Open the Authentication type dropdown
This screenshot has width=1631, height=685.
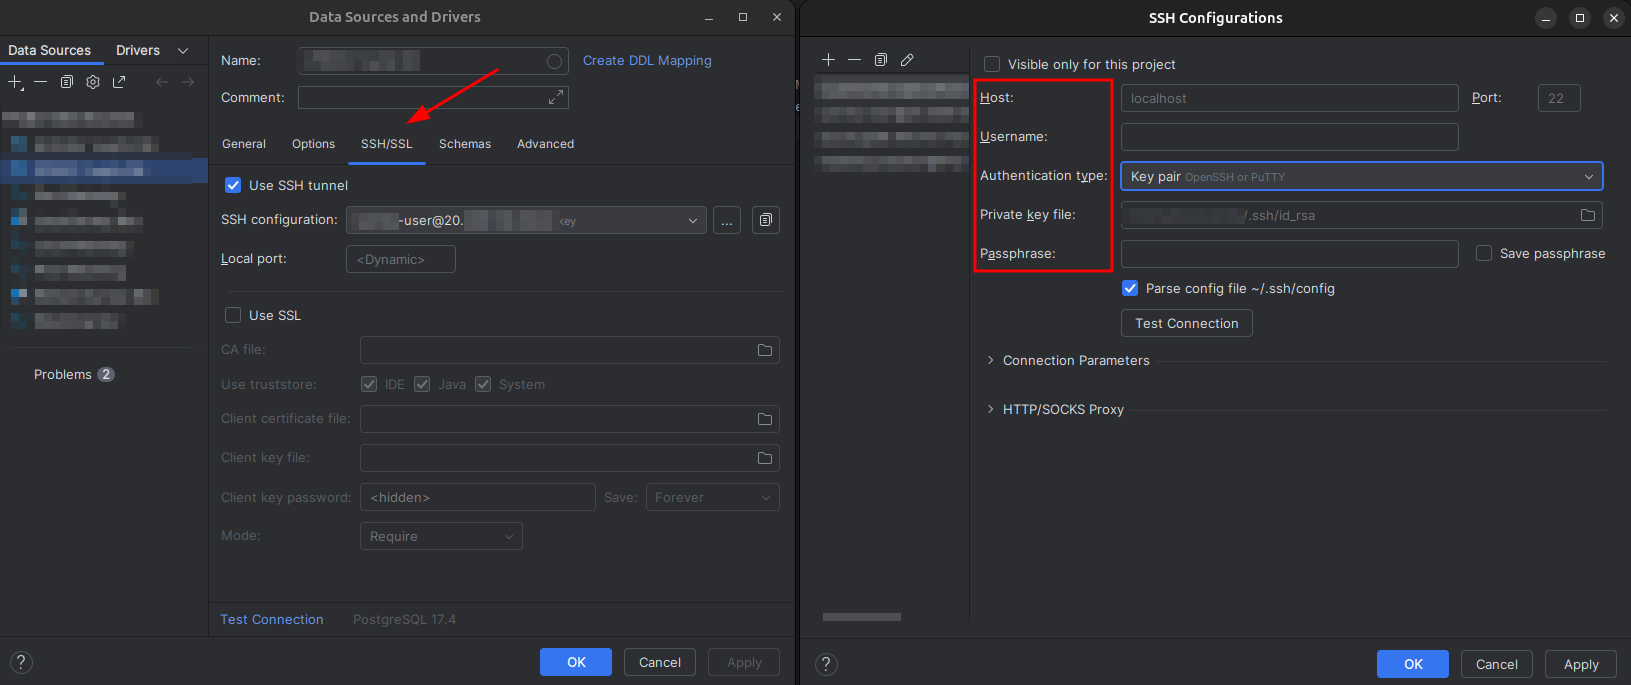tap(1361, 176)
